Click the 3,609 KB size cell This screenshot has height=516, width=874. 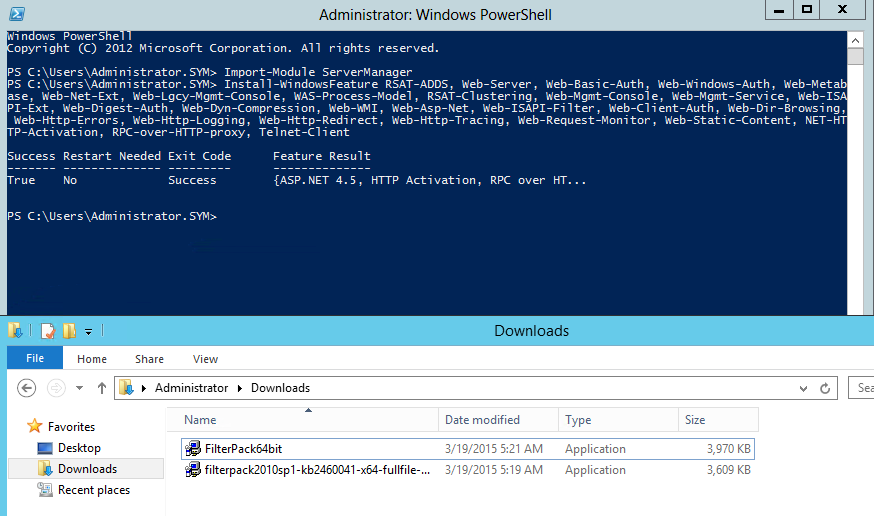click(x=729, y=470)
